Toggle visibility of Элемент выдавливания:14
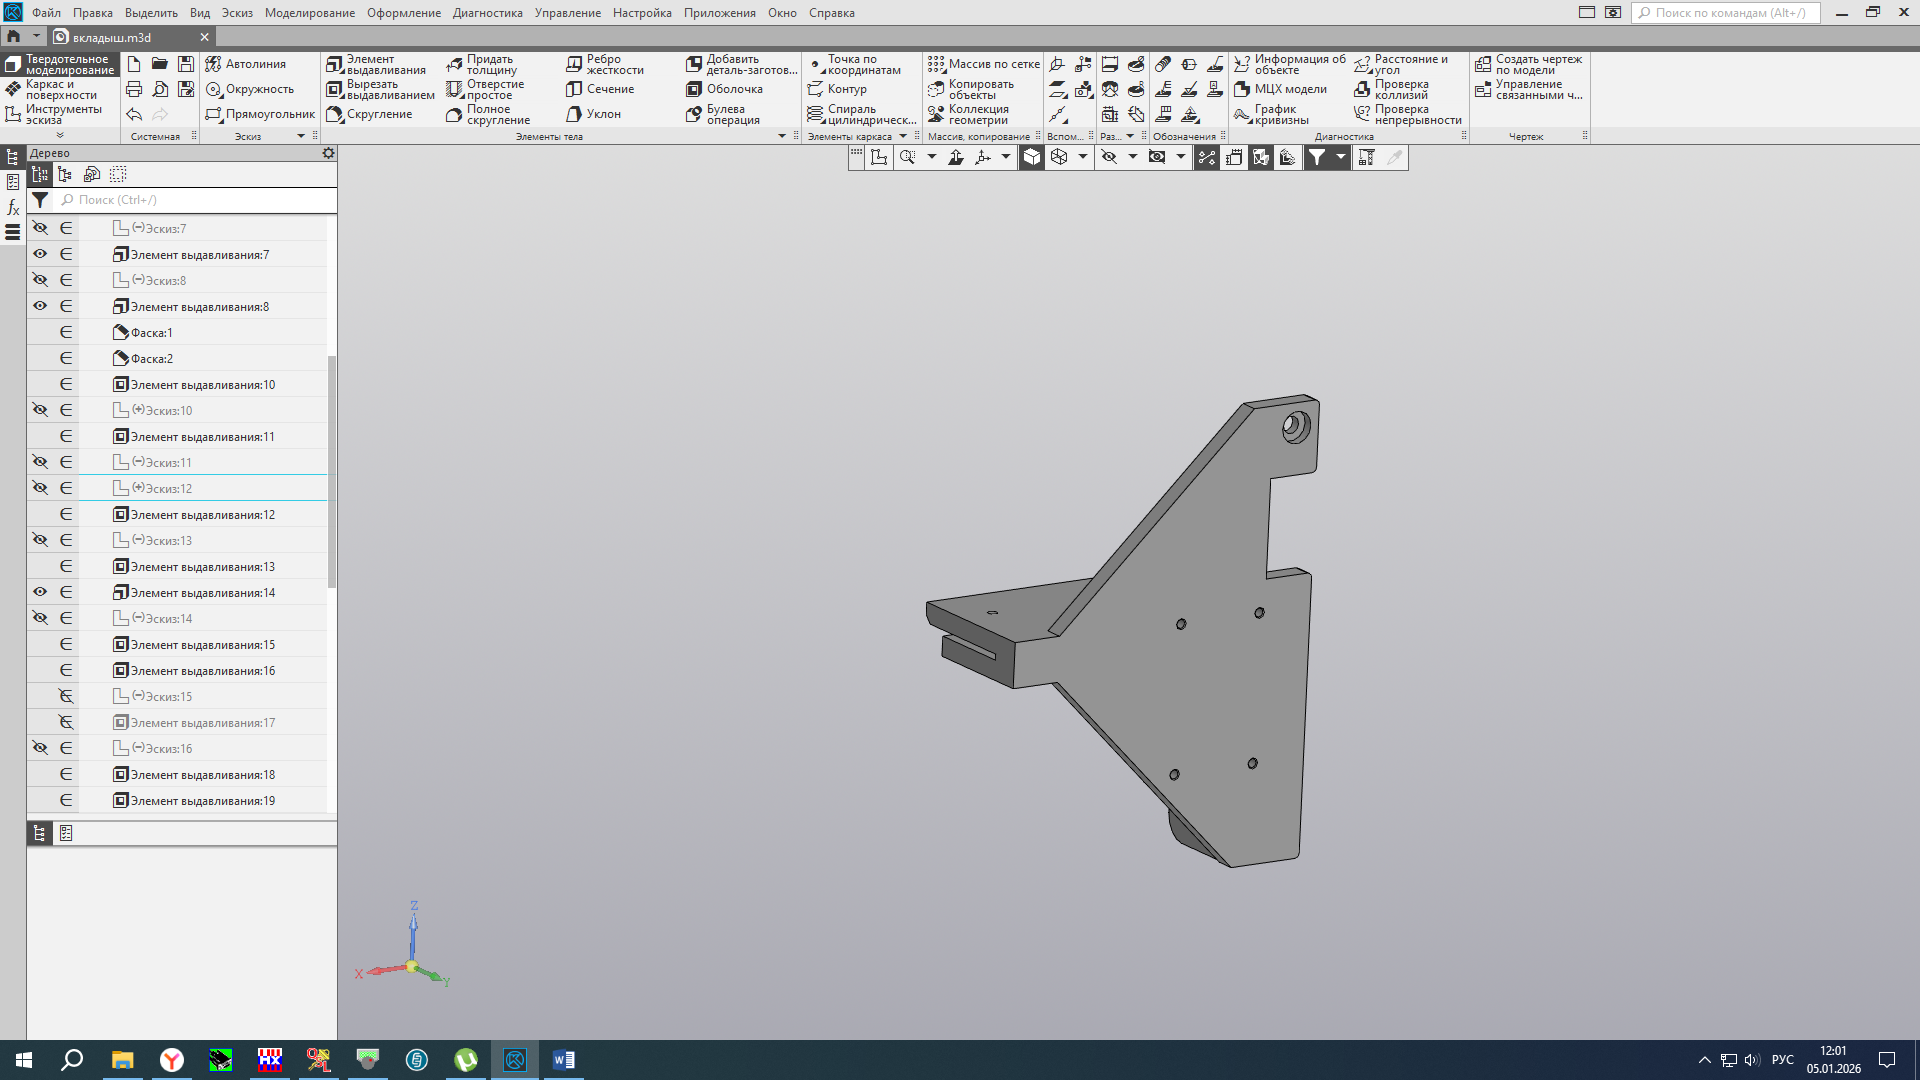This screenshot has height=1080, width=1920. tap(40, 592)
